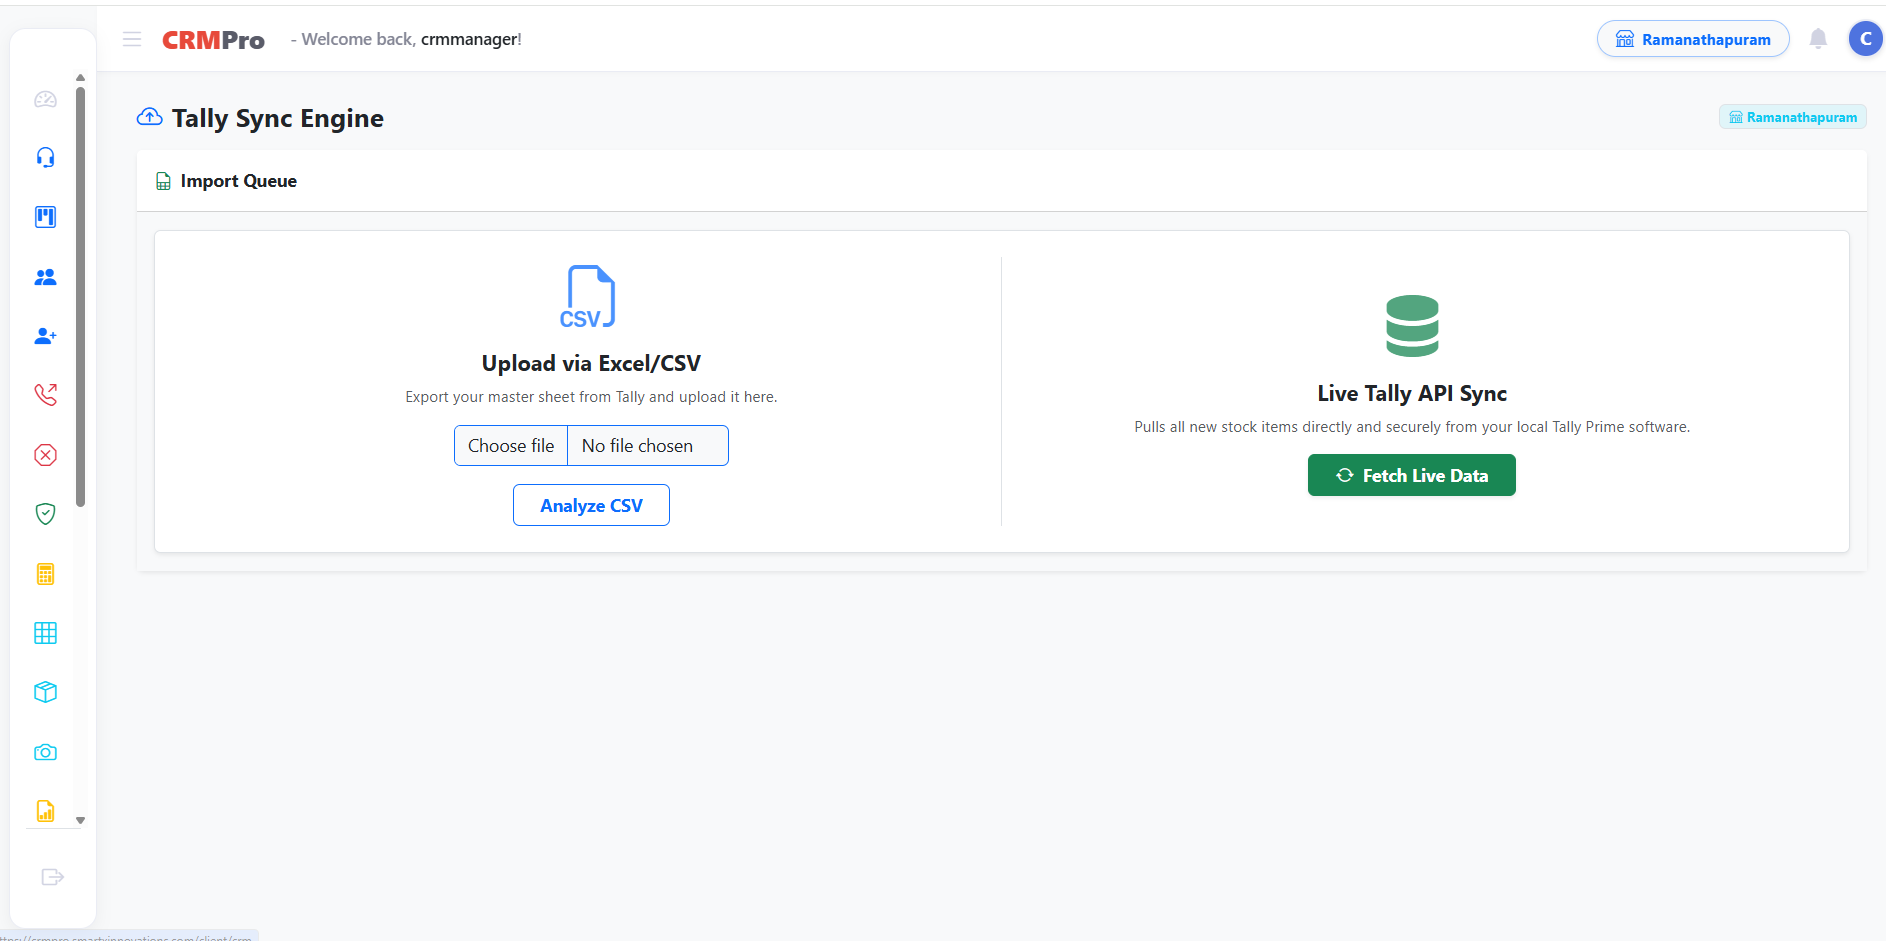The width and height of the screenshot is (1886, 941).
Task: Click the red circled X sidebar icon
Action: (x=45, y=455)
